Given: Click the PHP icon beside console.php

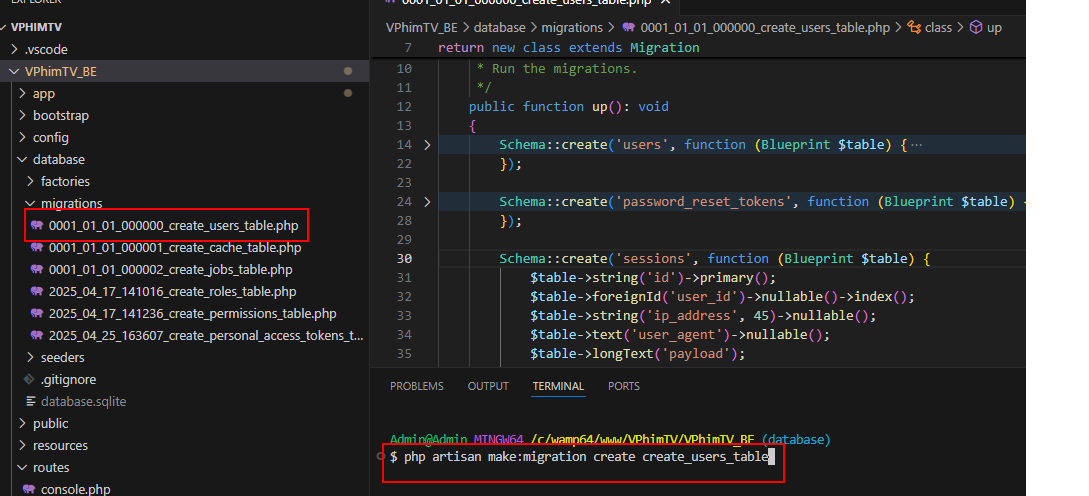Looking at the screenshot, I should (29, 489).
